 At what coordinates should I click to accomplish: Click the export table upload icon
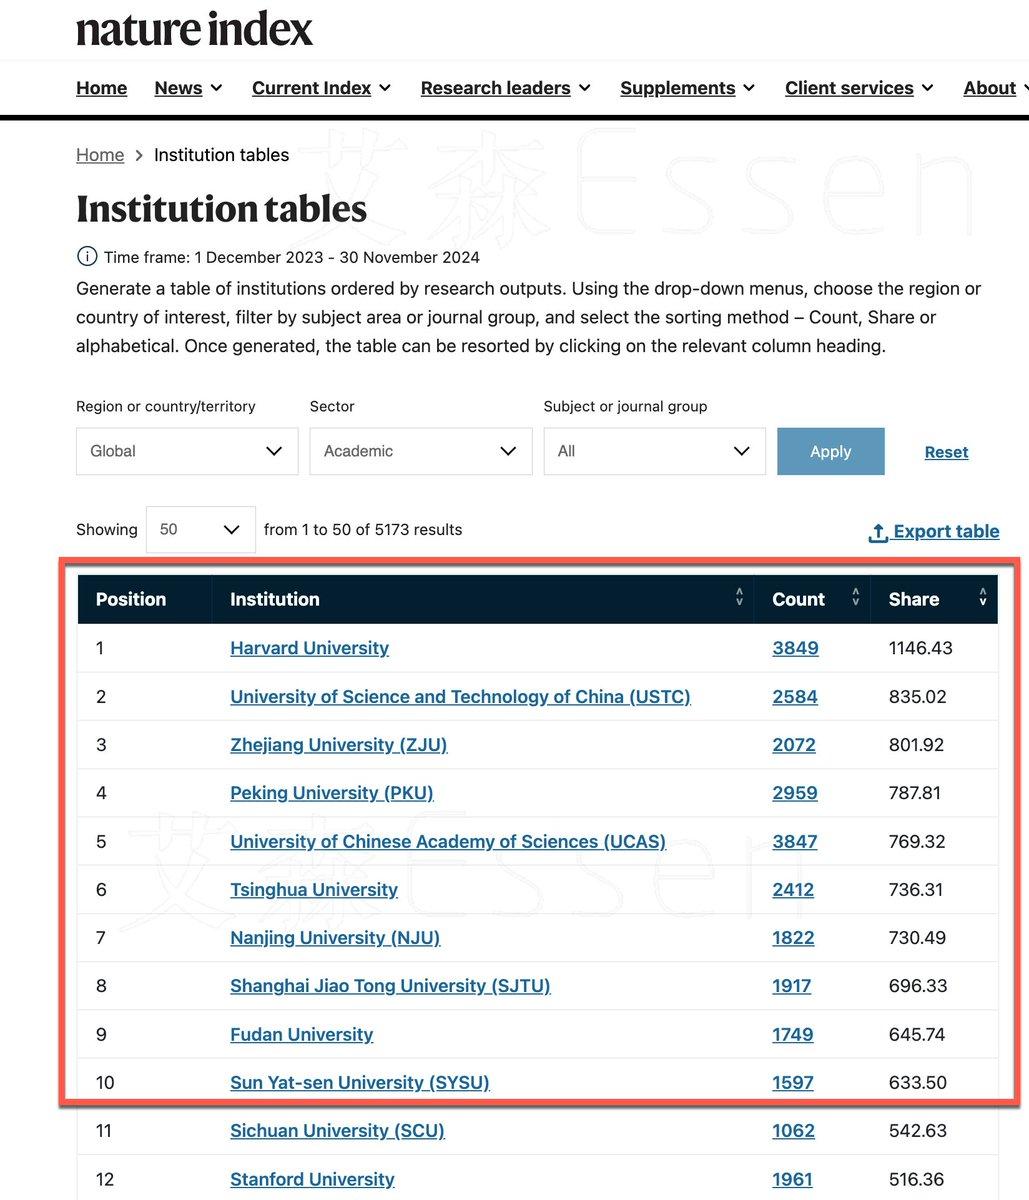(878, 533)
